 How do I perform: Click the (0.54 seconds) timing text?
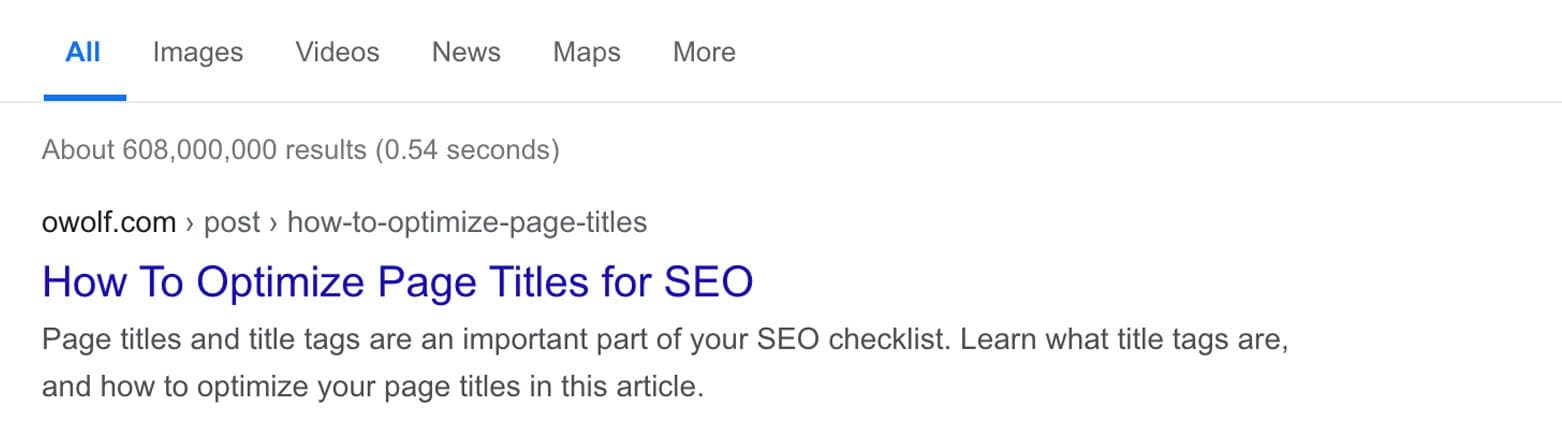pos(467,150)
